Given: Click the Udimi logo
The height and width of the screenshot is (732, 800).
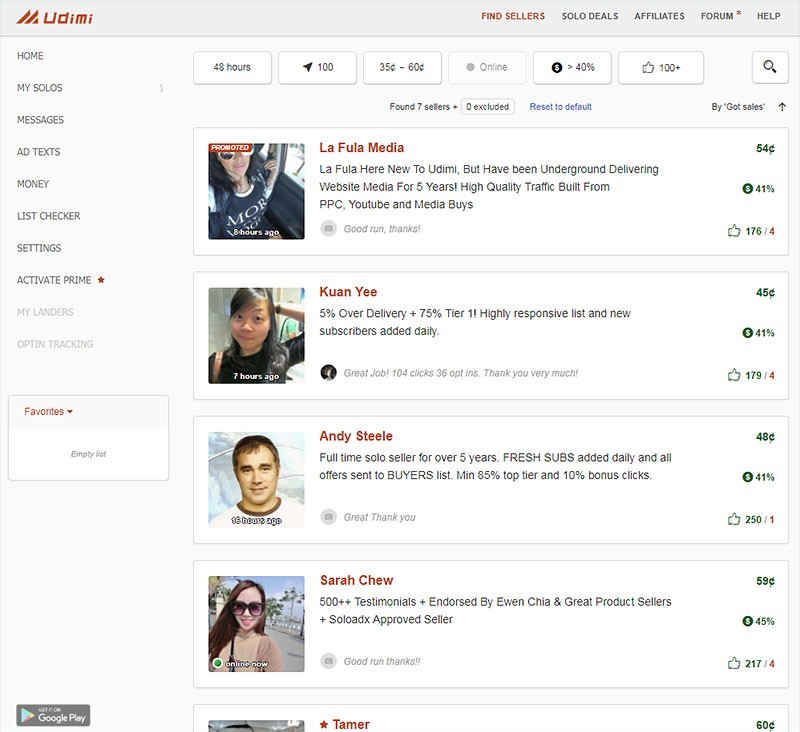Looking at the screenshot, I should (54, 17).
